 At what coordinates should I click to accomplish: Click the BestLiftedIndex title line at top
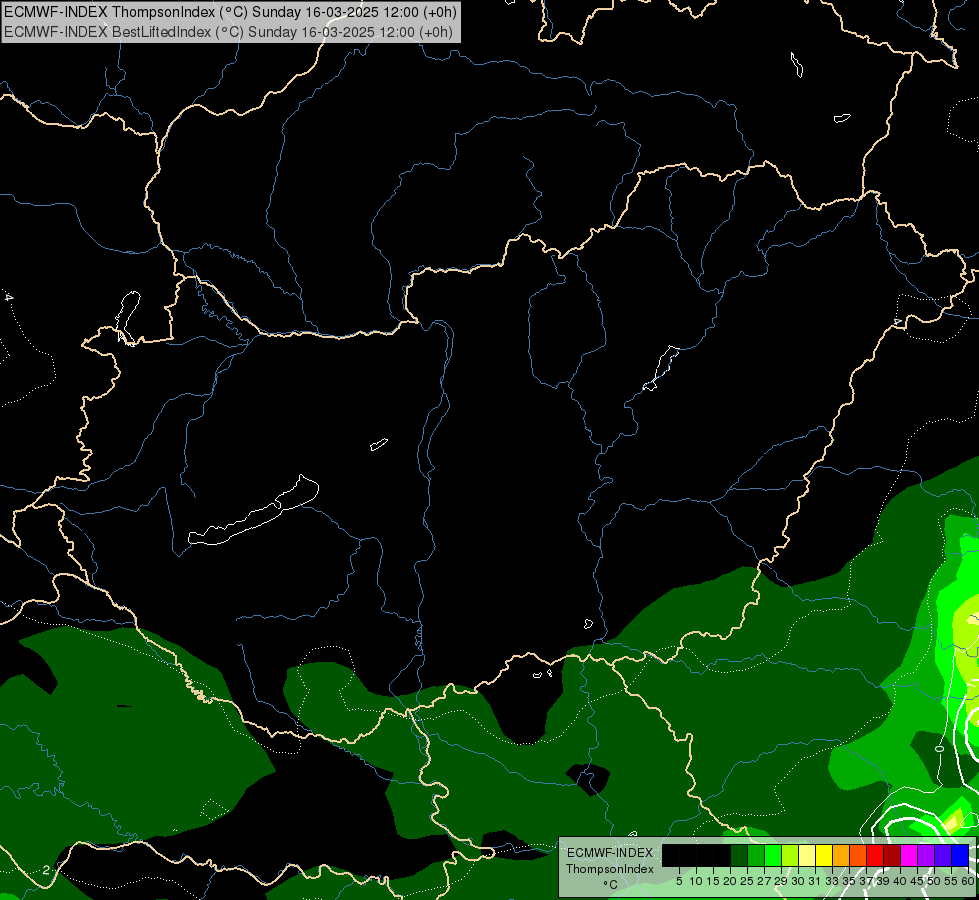[x=228, y=32]
